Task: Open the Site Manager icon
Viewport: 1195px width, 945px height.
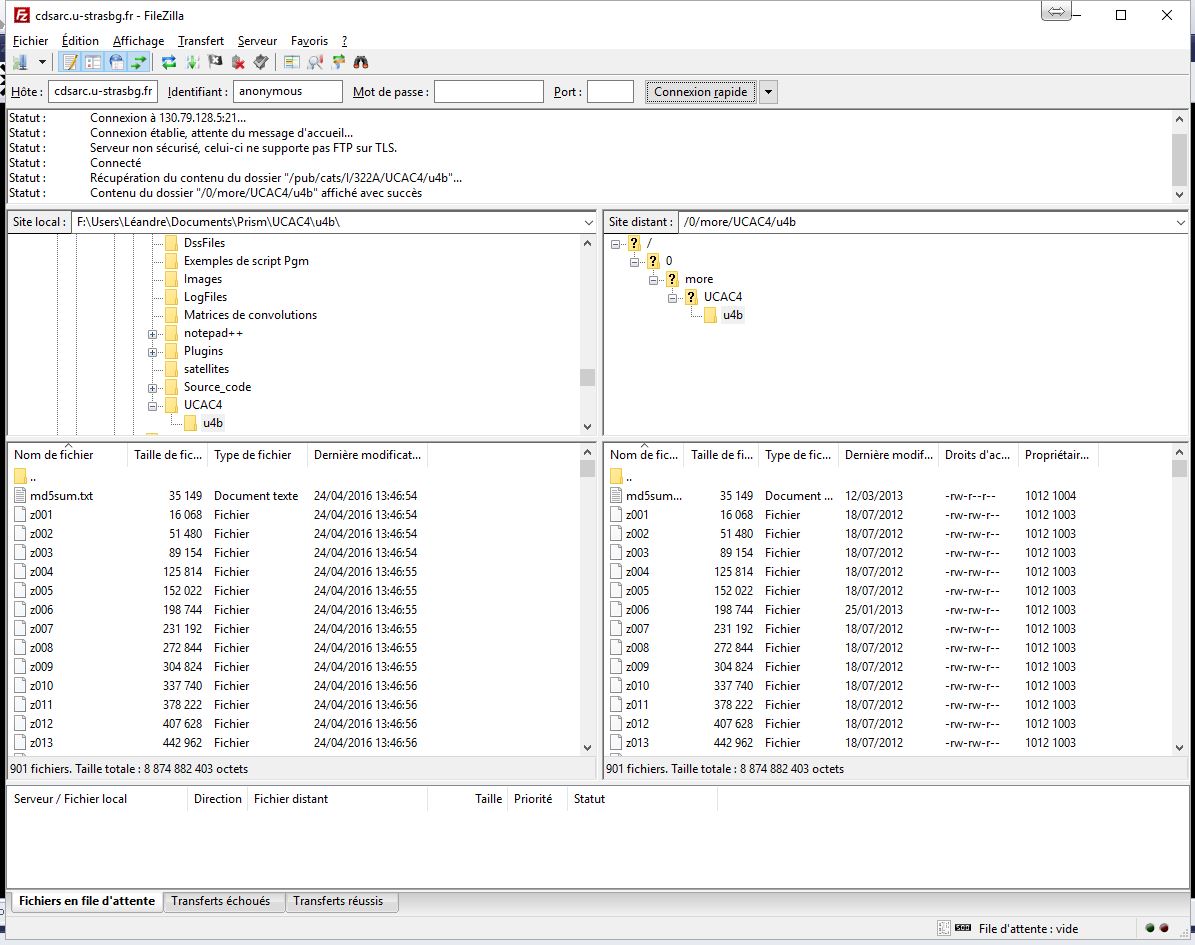Action: pos(18,62)
